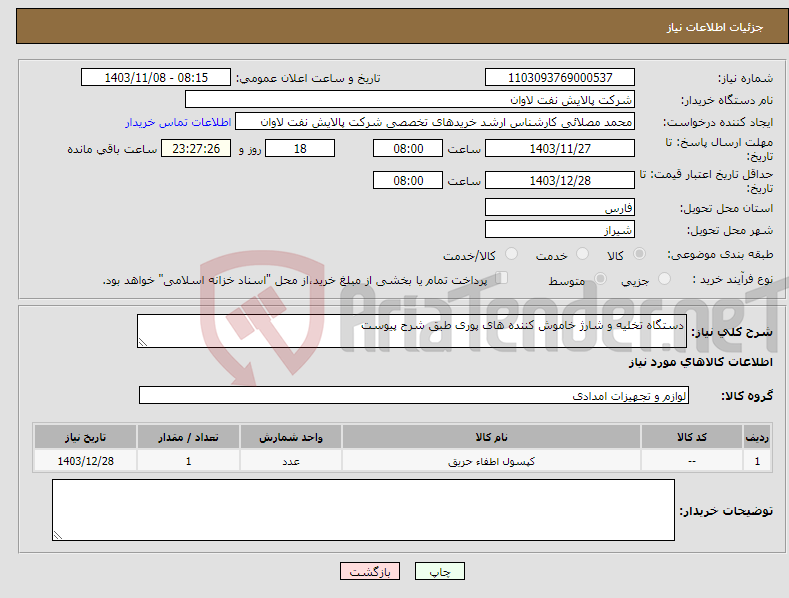Click the resize handle of description textarea
This screenshot has height=598, width=789.
[143, 342]
